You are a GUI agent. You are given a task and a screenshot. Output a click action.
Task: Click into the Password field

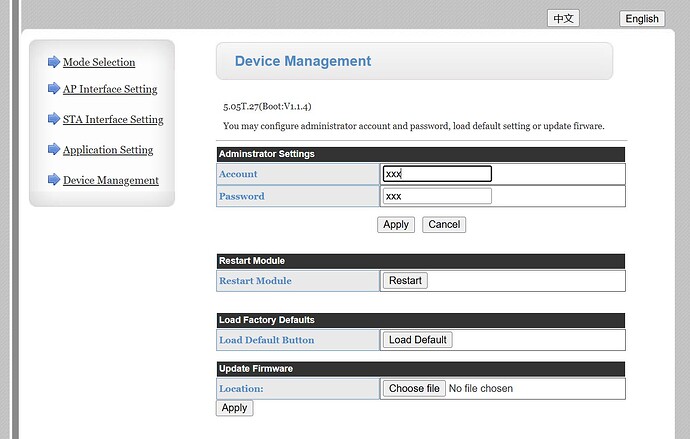pos(437,196)
